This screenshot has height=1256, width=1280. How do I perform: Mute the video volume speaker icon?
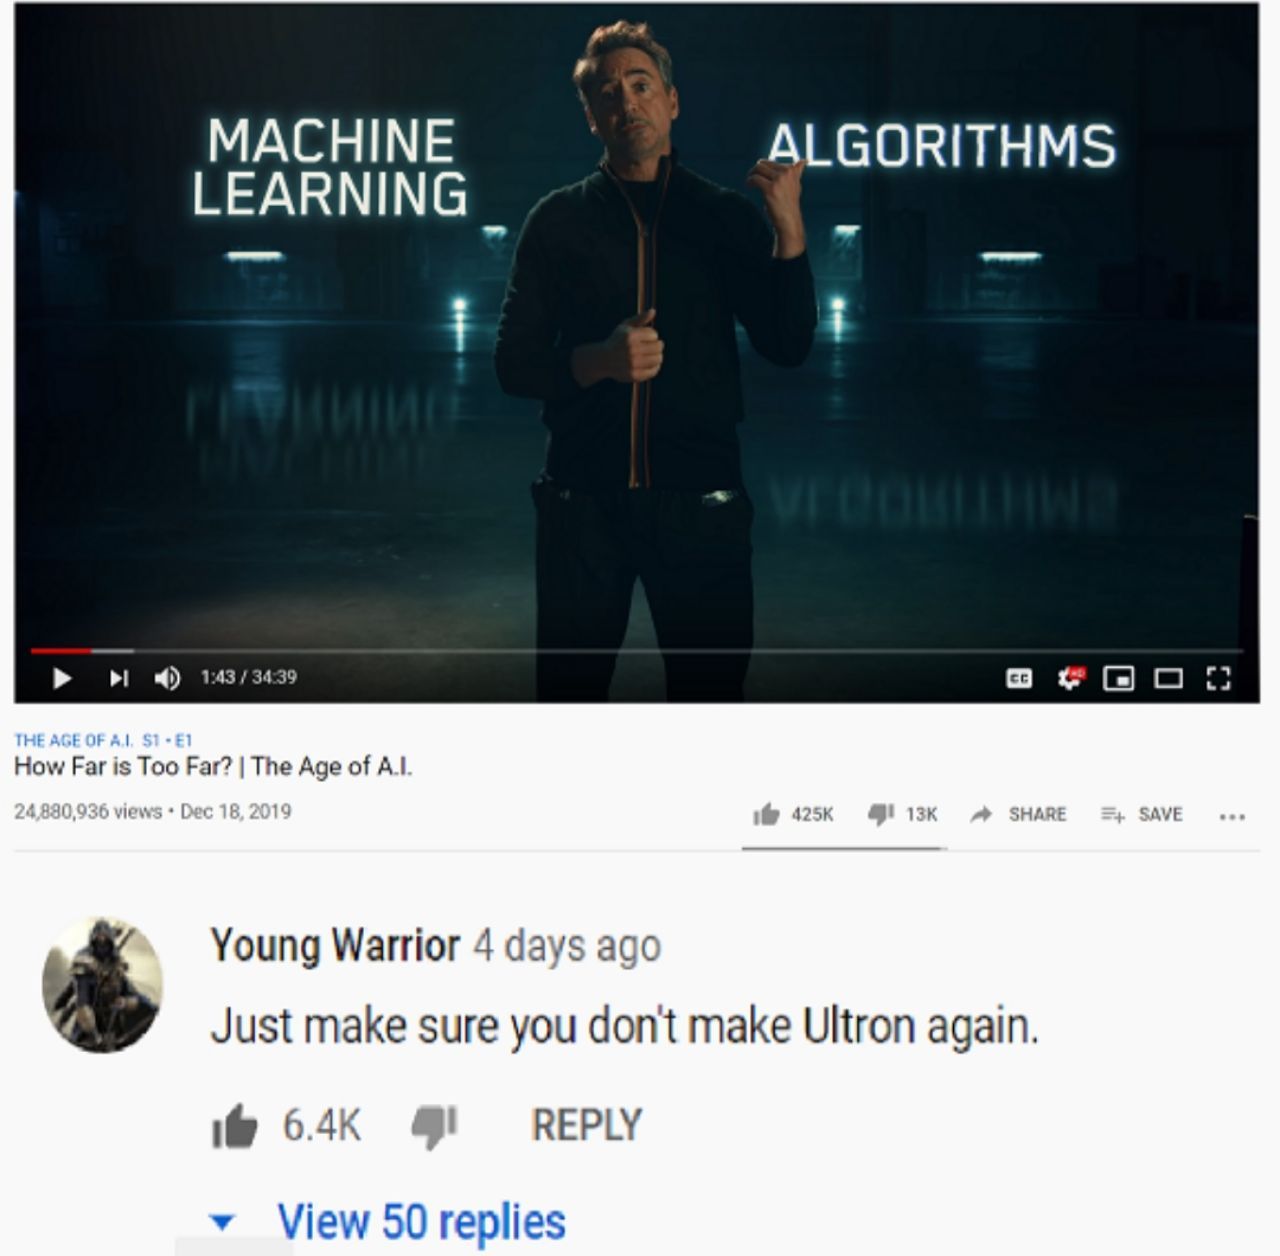[166, 678]
